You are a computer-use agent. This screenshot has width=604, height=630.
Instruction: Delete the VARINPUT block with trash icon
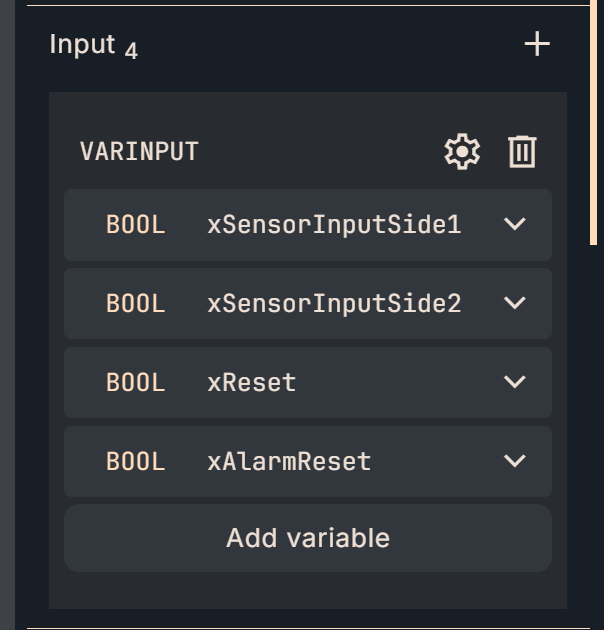[522, 152]
